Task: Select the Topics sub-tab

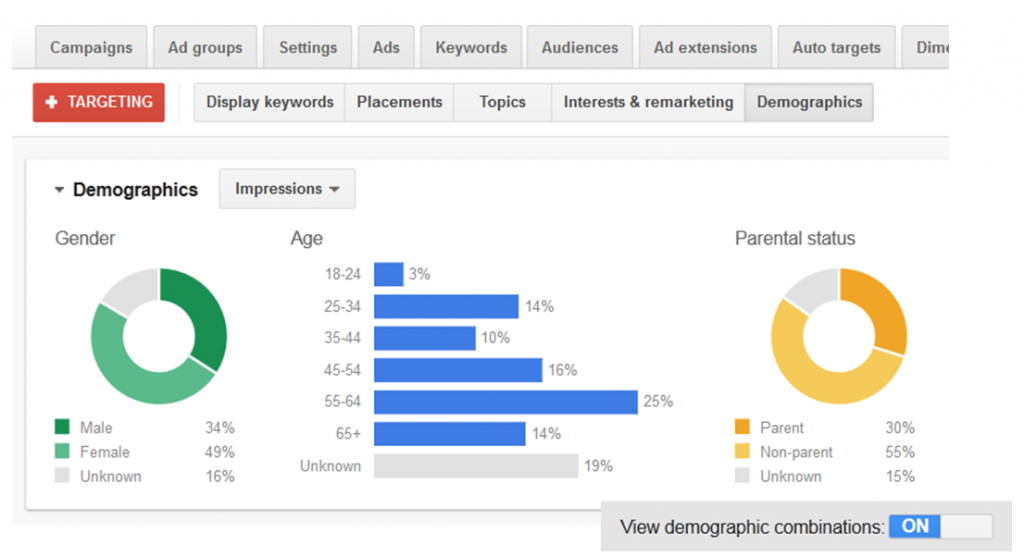Action: click(502, 103)
